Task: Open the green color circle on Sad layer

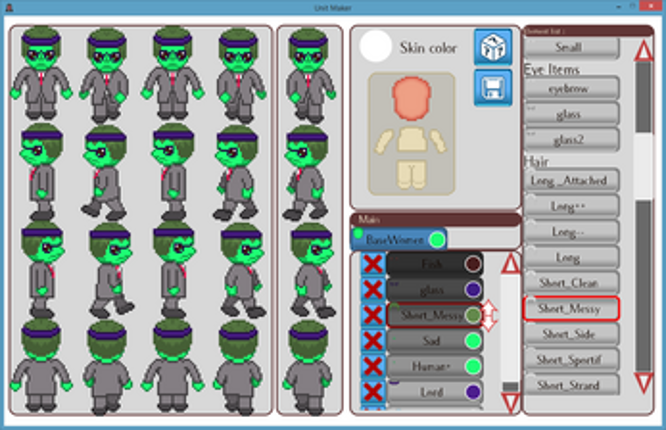Action: pos(473,341)
